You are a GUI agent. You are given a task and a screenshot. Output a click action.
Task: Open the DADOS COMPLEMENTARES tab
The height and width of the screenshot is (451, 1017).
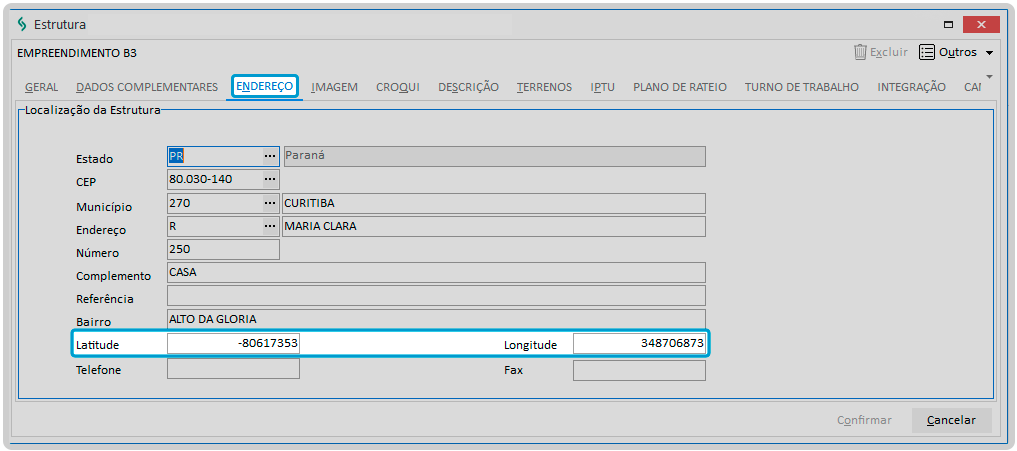tap(147, 87)
